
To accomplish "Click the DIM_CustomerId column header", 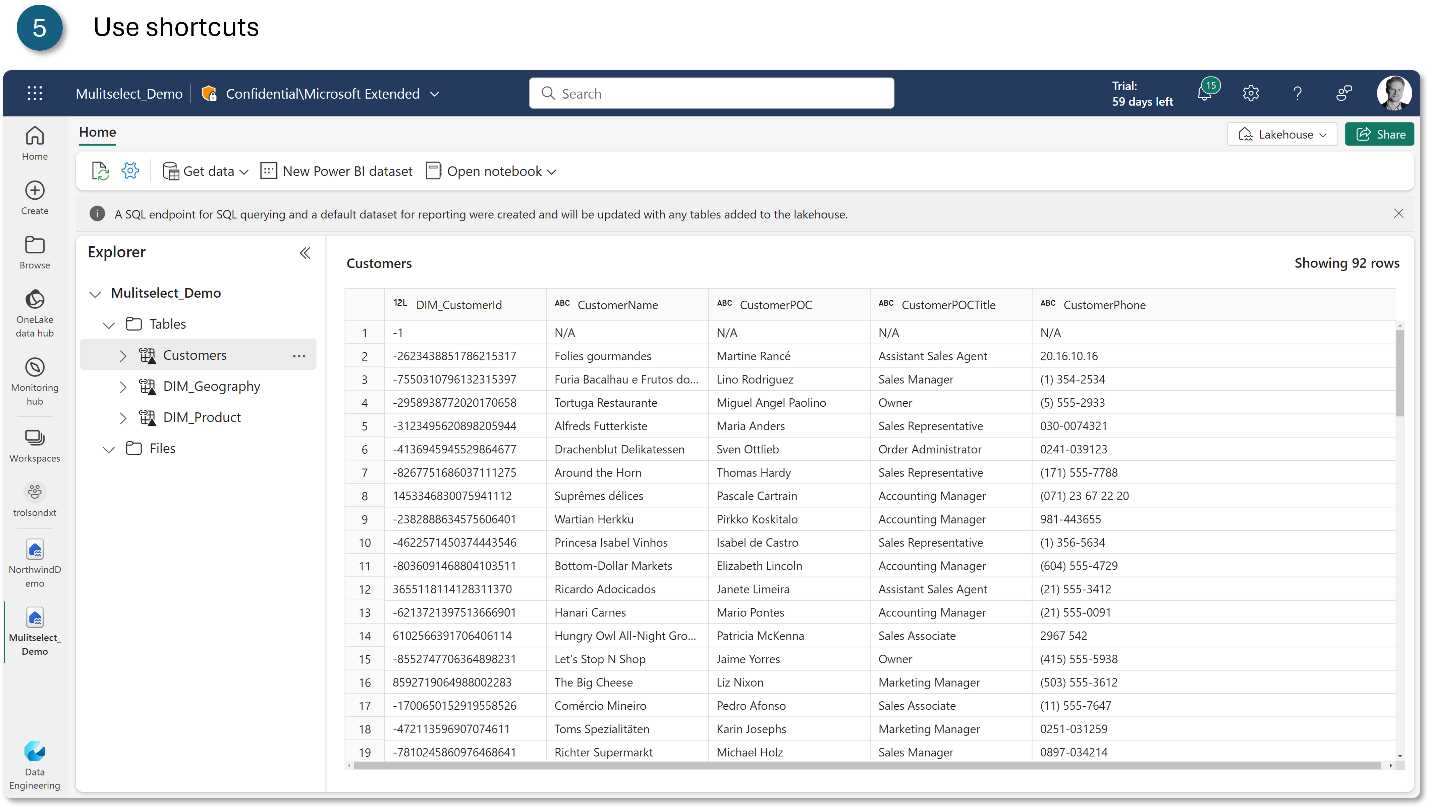I will click(x=465, y=304).
